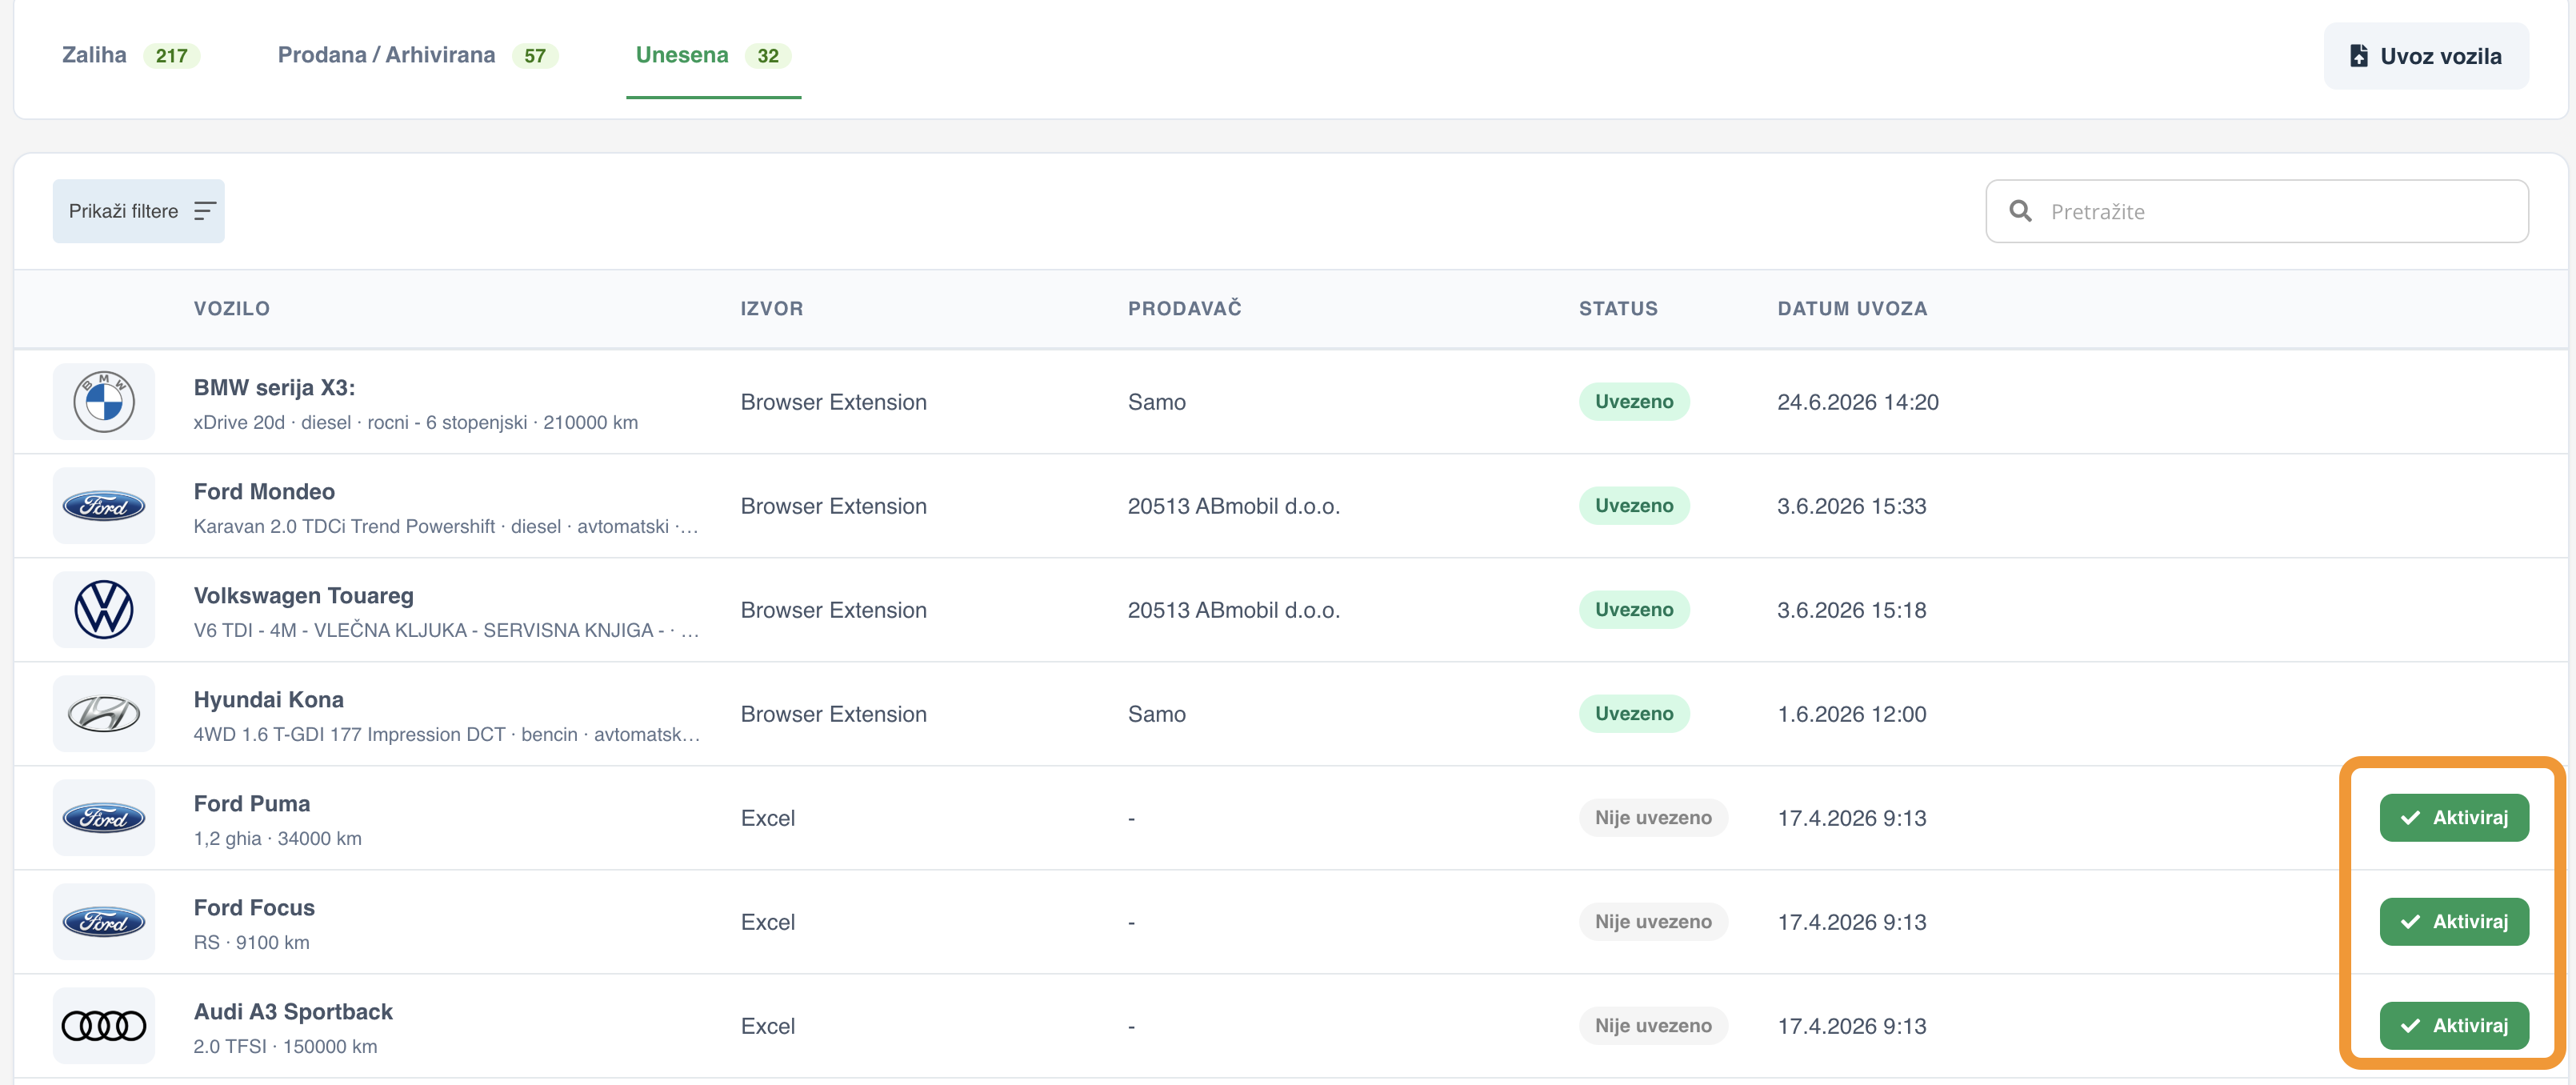This screenshot has height=1085, width=2576.
Task: Show filters with Prikaži filtere button
Action: point(139,211)
